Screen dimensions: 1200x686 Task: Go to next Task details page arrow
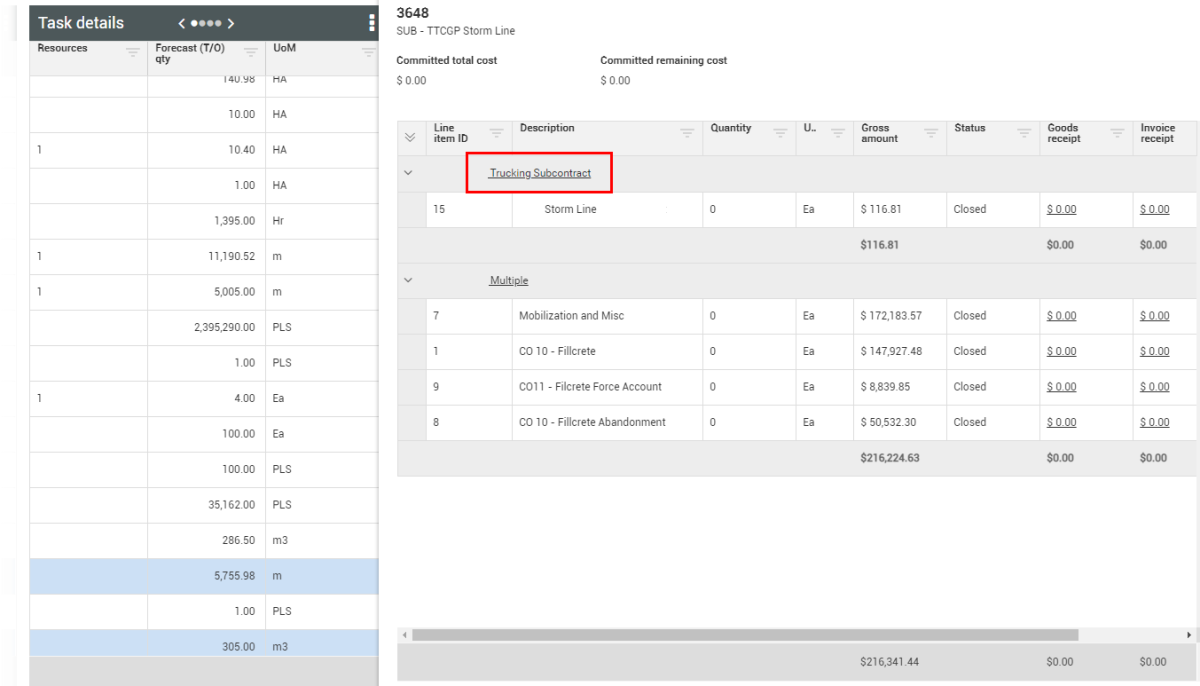(x=231, y=23)
